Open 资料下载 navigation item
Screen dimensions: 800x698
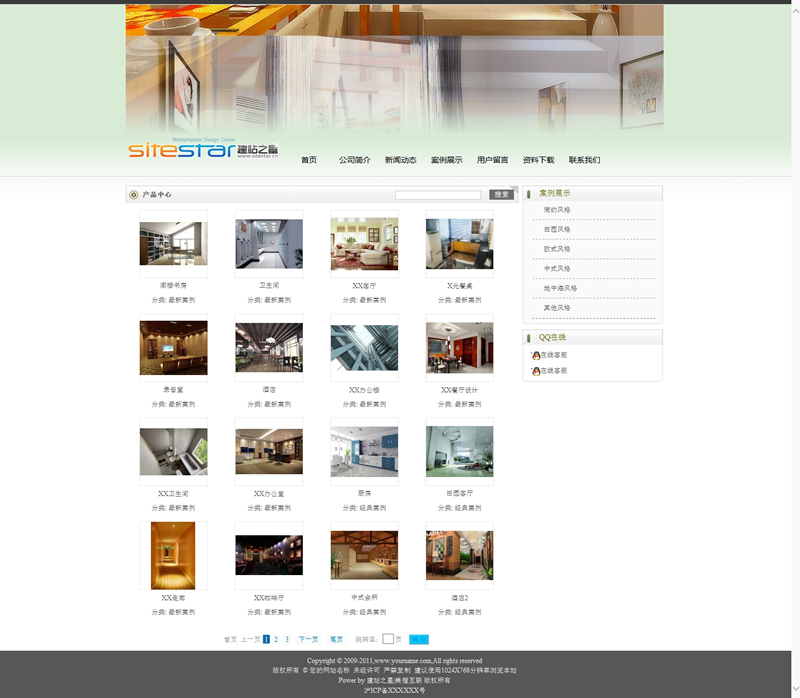pyautogui.click(x=538, y=160)
